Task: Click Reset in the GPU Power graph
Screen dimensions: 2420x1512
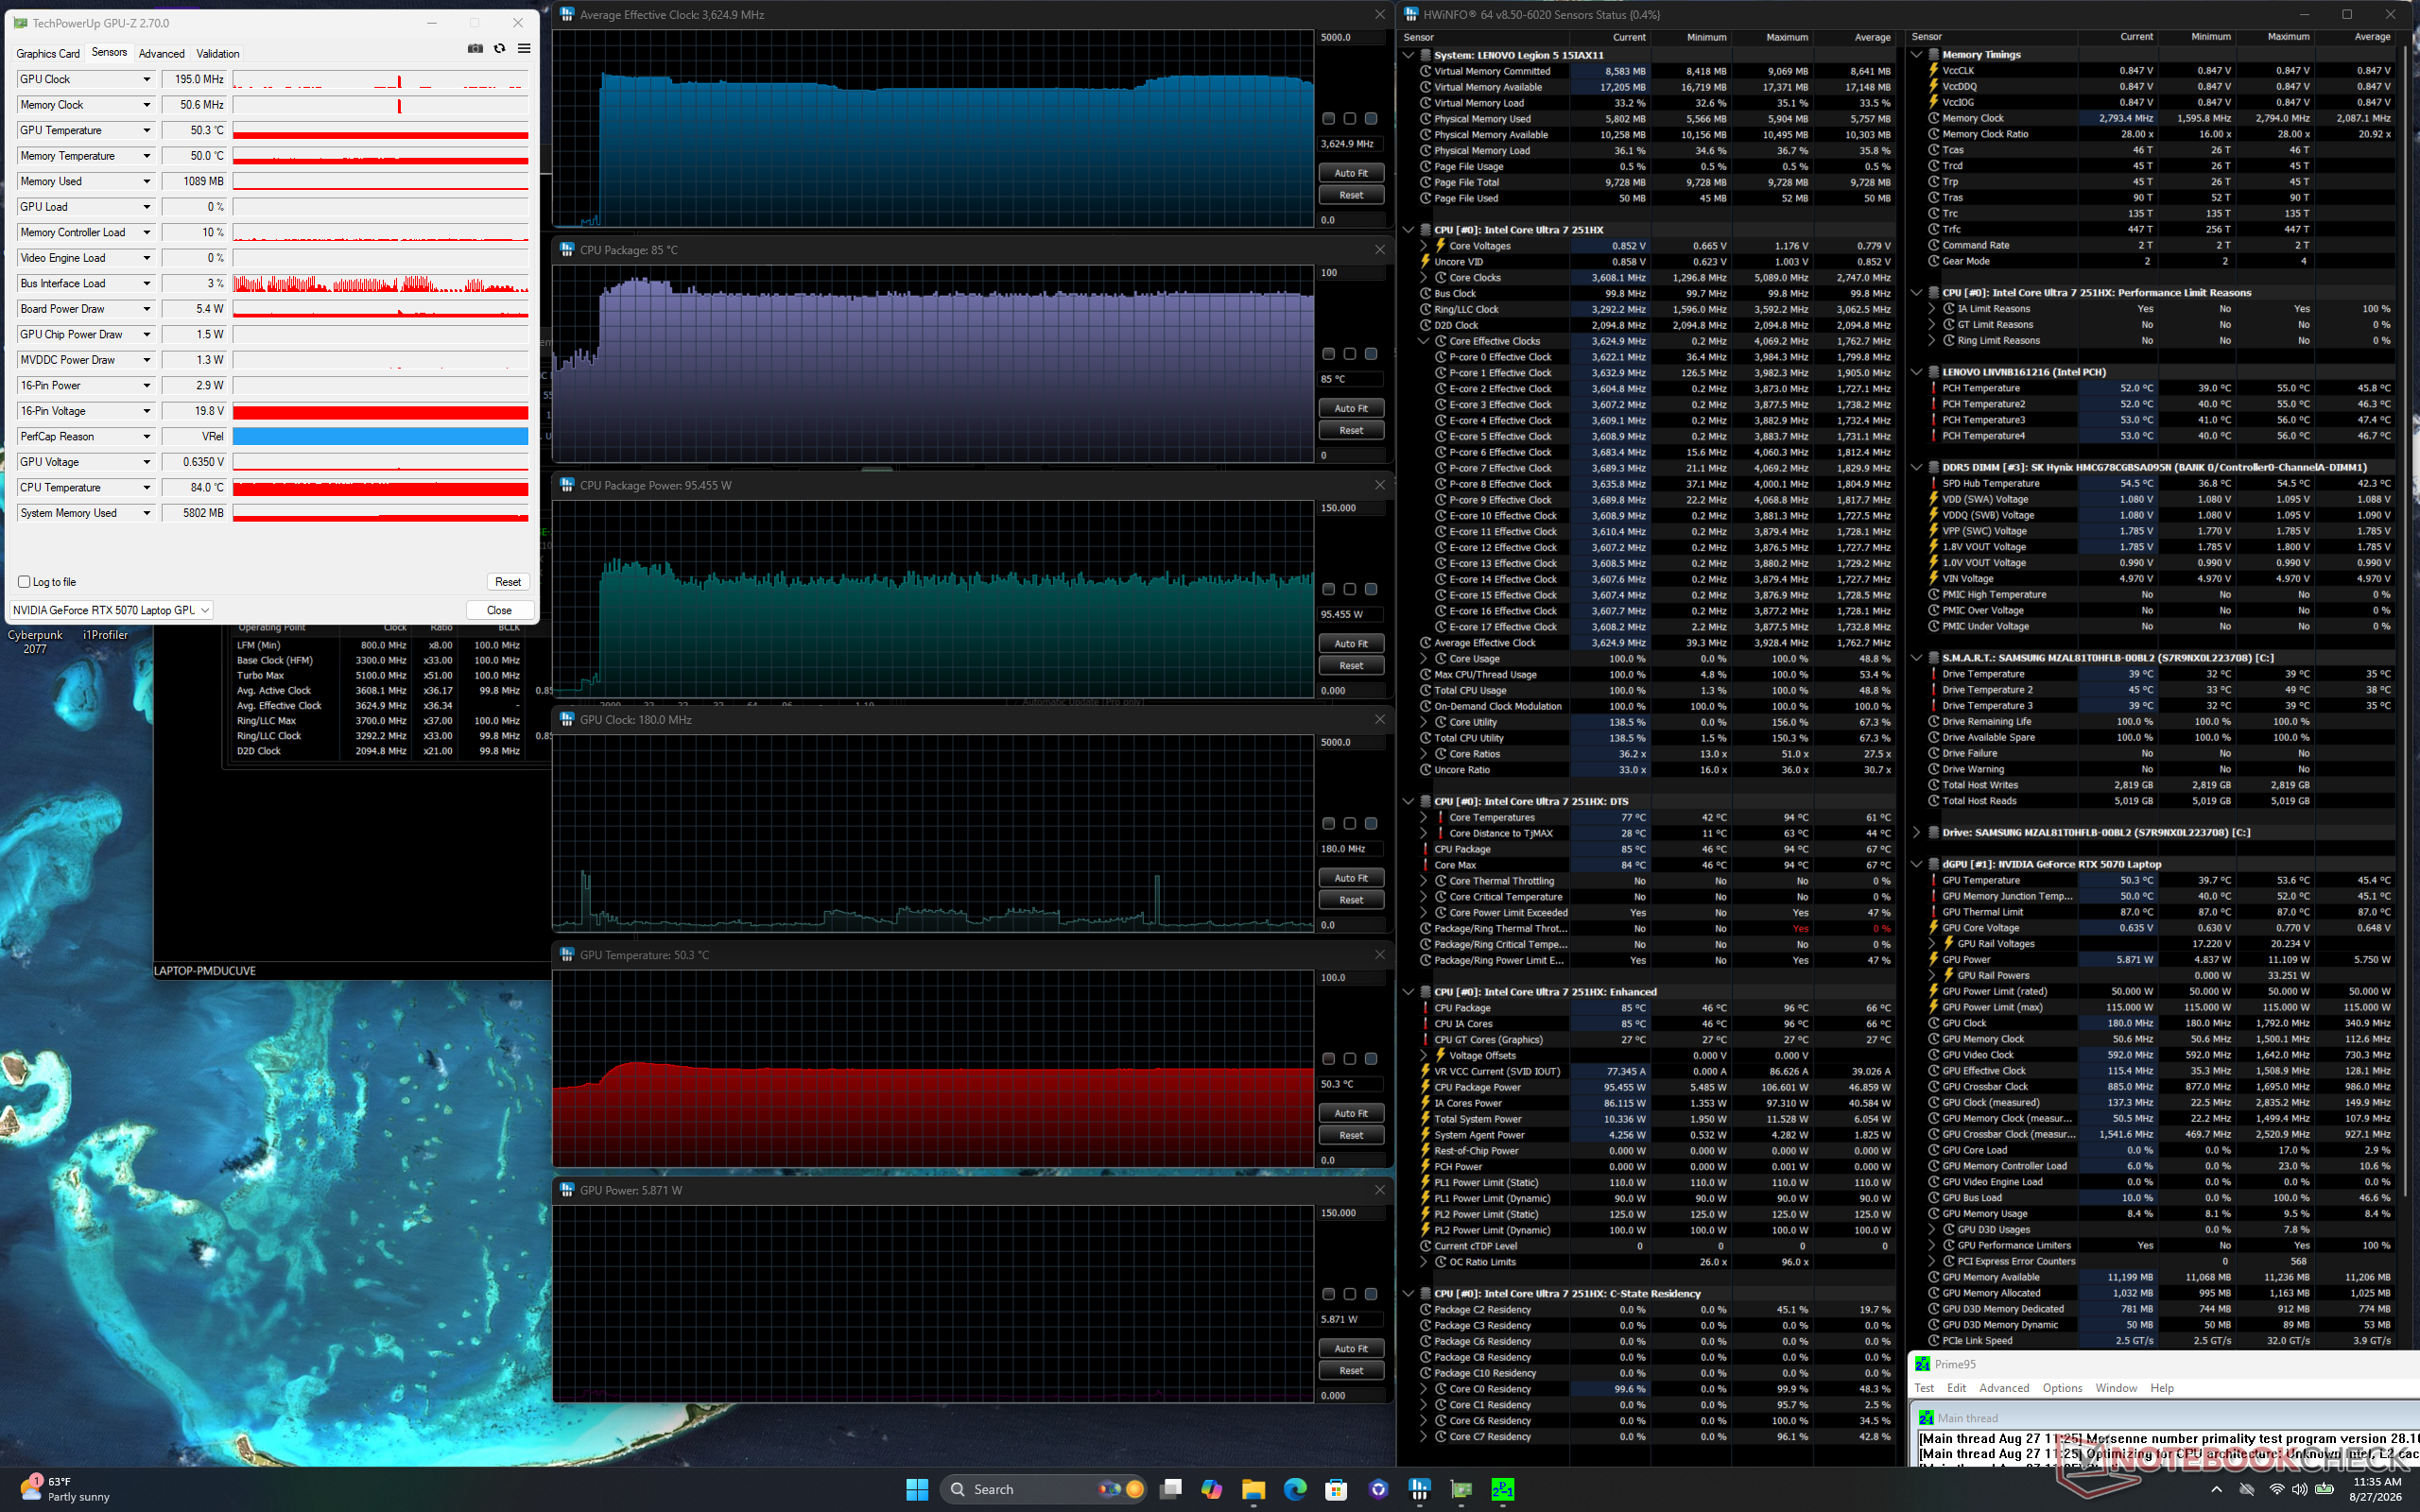Action: tap(1351, 1371)
